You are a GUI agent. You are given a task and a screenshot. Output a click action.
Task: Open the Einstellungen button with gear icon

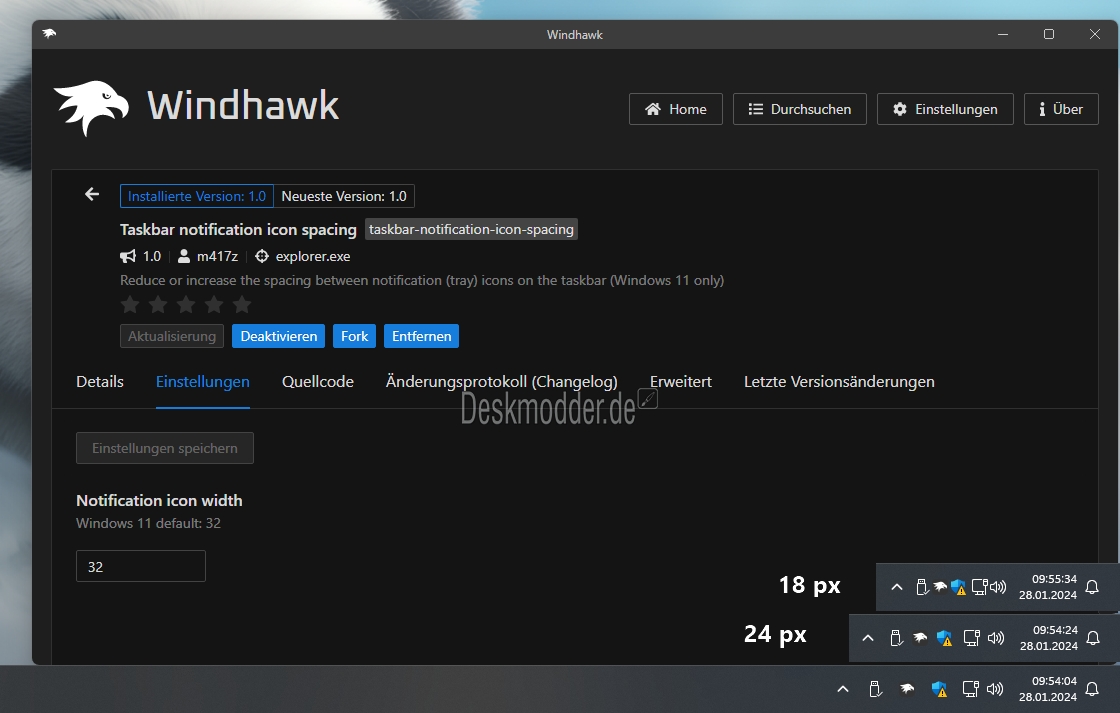[x=945, y=109]
